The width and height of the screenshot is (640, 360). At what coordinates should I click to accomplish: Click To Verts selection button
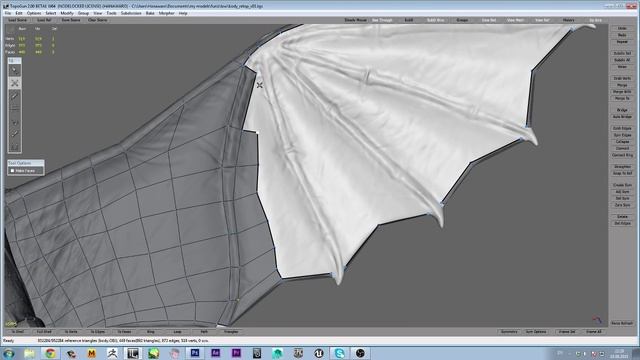click(x=71, y=332)
